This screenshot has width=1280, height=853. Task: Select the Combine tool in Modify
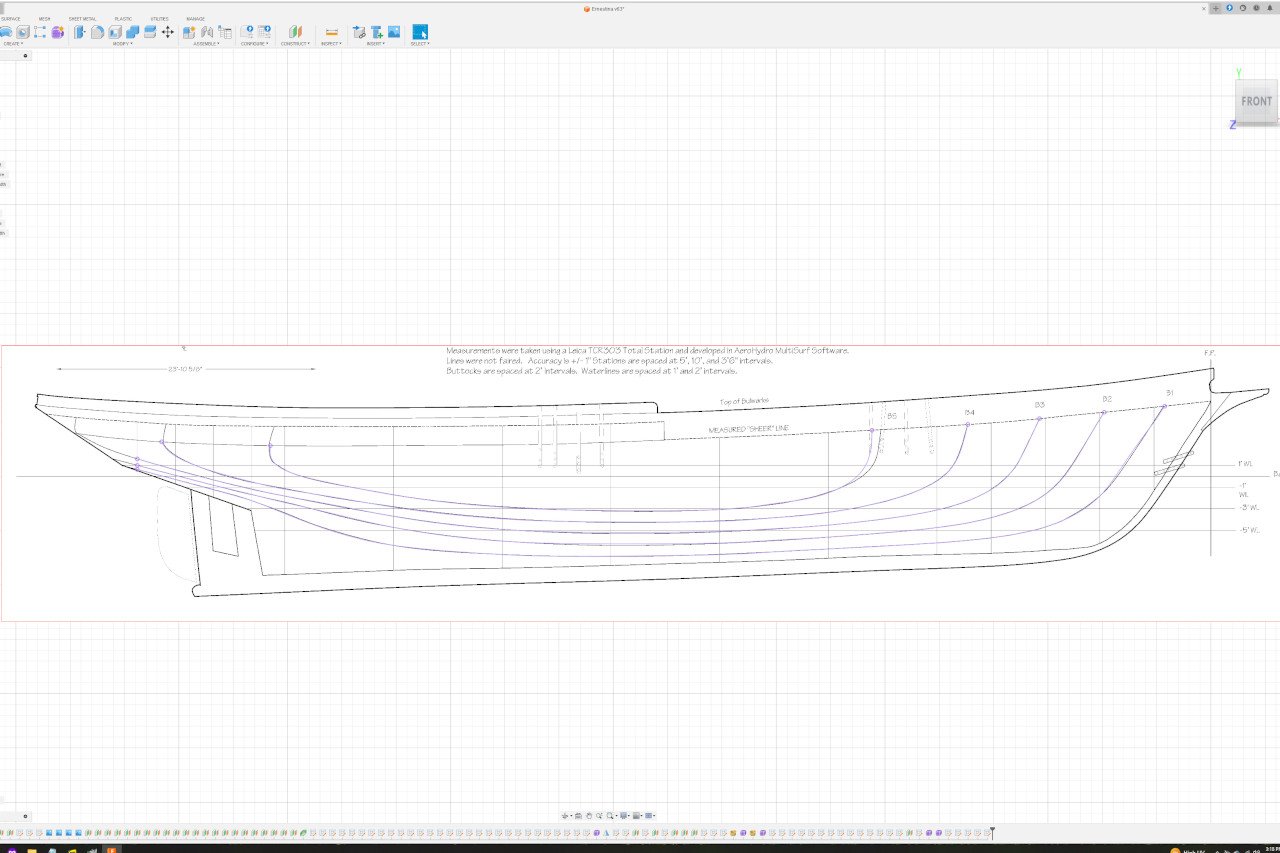point(132,32)
